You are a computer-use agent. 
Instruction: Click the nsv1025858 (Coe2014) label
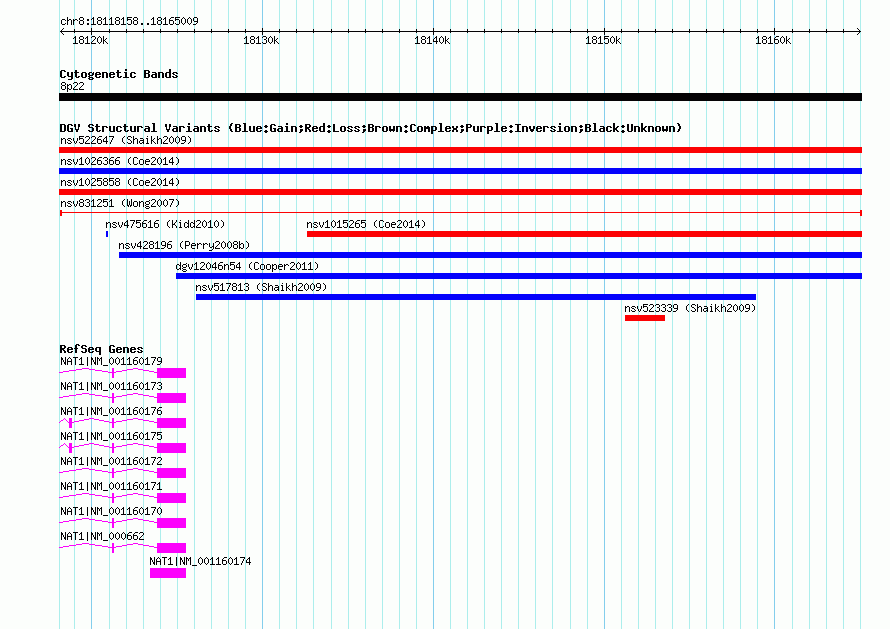pyautogui.click(x=120, y=182)
